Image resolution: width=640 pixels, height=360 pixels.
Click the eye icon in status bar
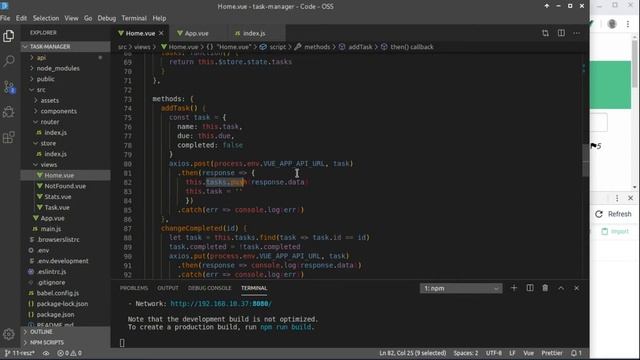pos(46,353)
